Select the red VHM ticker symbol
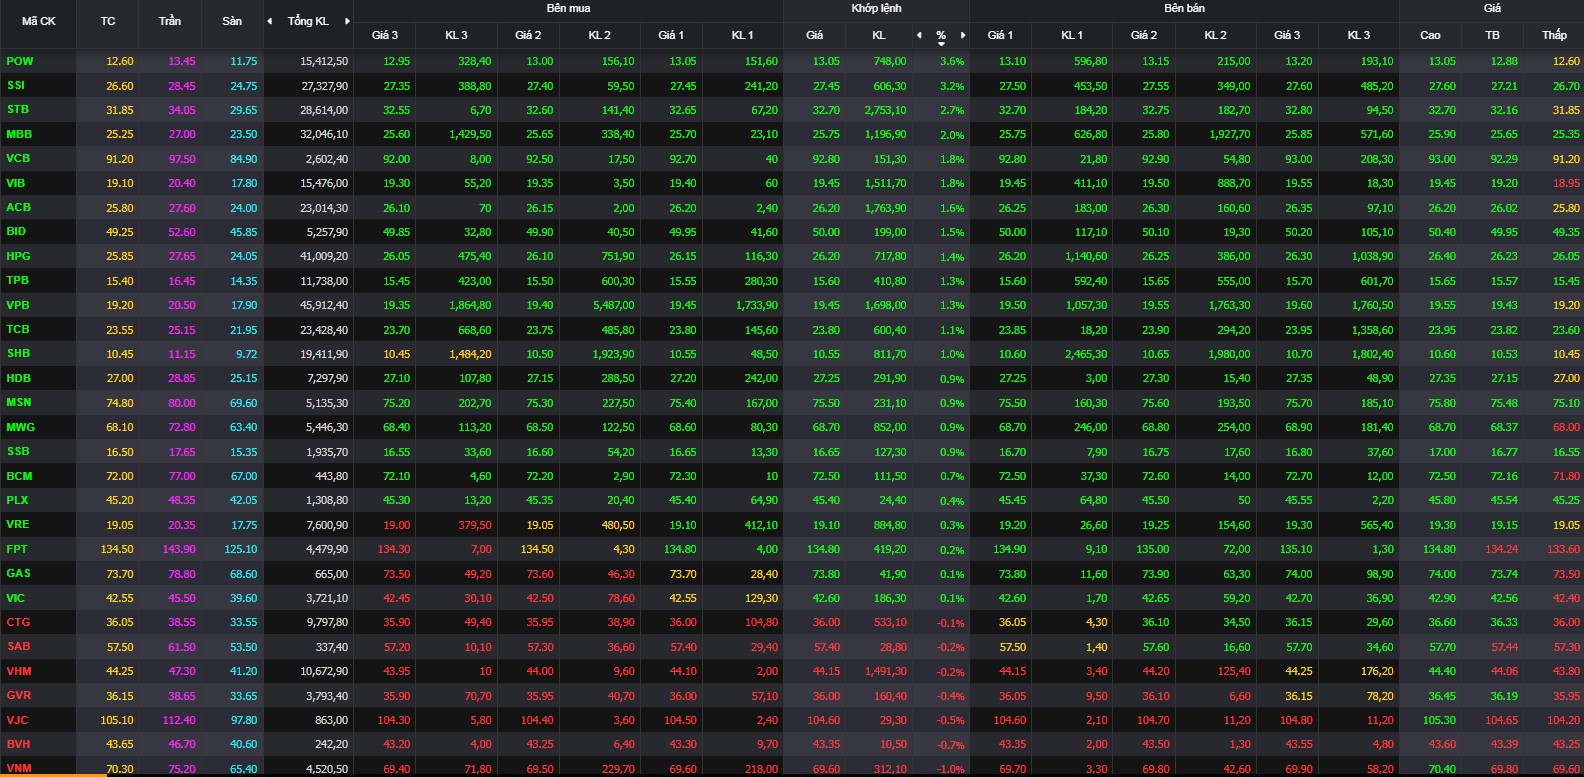Image resolution: width=1584 pixels, height=777 pixels. pyautogui.click(x=19, y=671)
